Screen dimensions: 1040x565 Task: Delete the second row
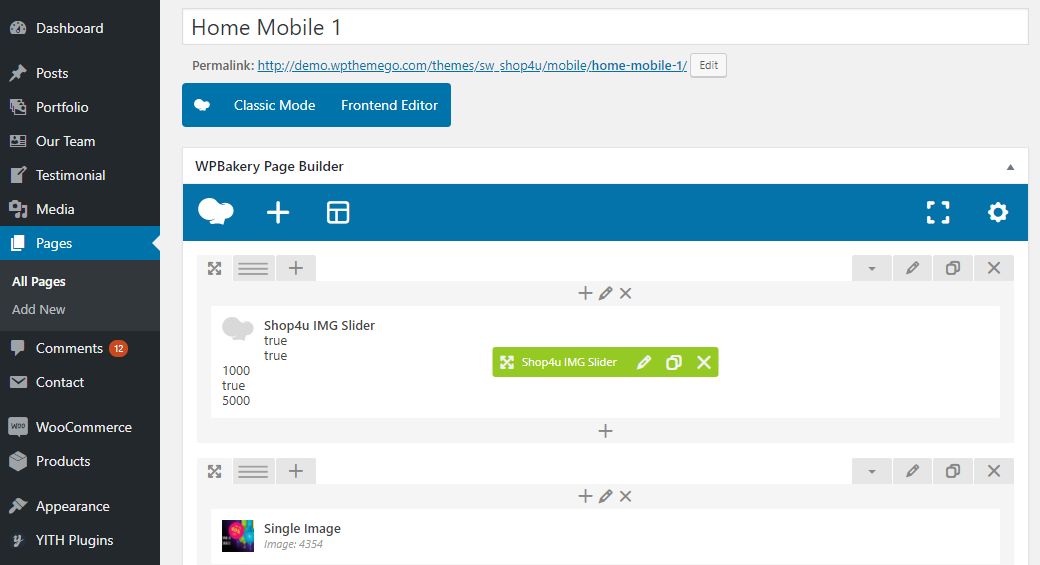994,471
